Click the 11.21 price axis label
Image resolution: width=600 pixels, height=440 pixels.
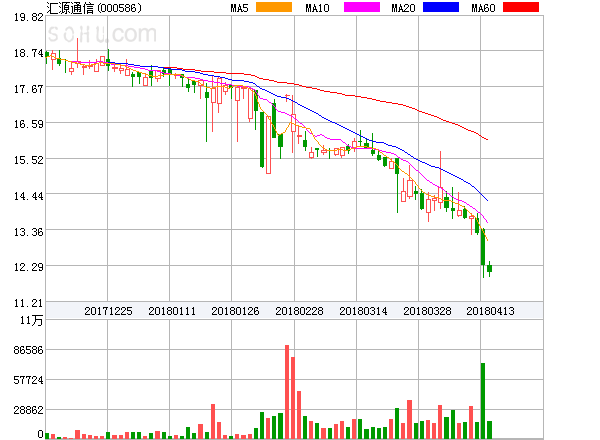pos(29,303)
